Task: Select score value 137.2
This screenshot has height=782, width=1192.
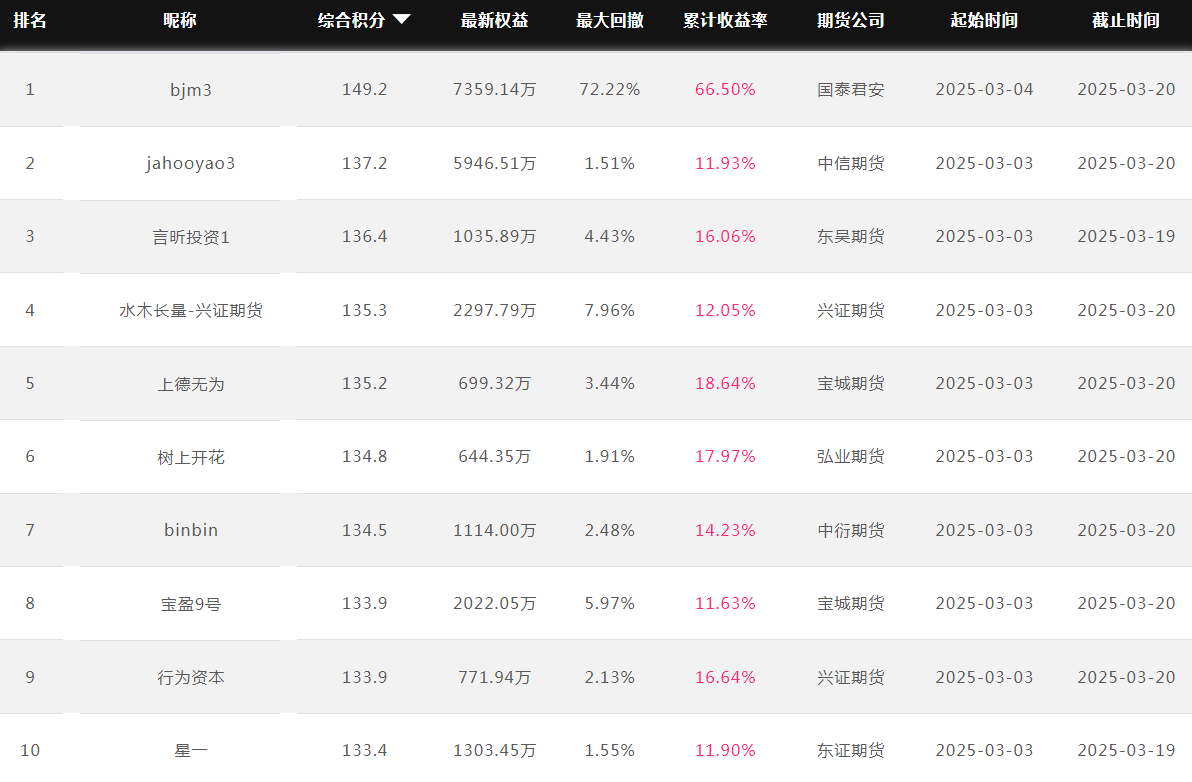Action: point(364,163)
